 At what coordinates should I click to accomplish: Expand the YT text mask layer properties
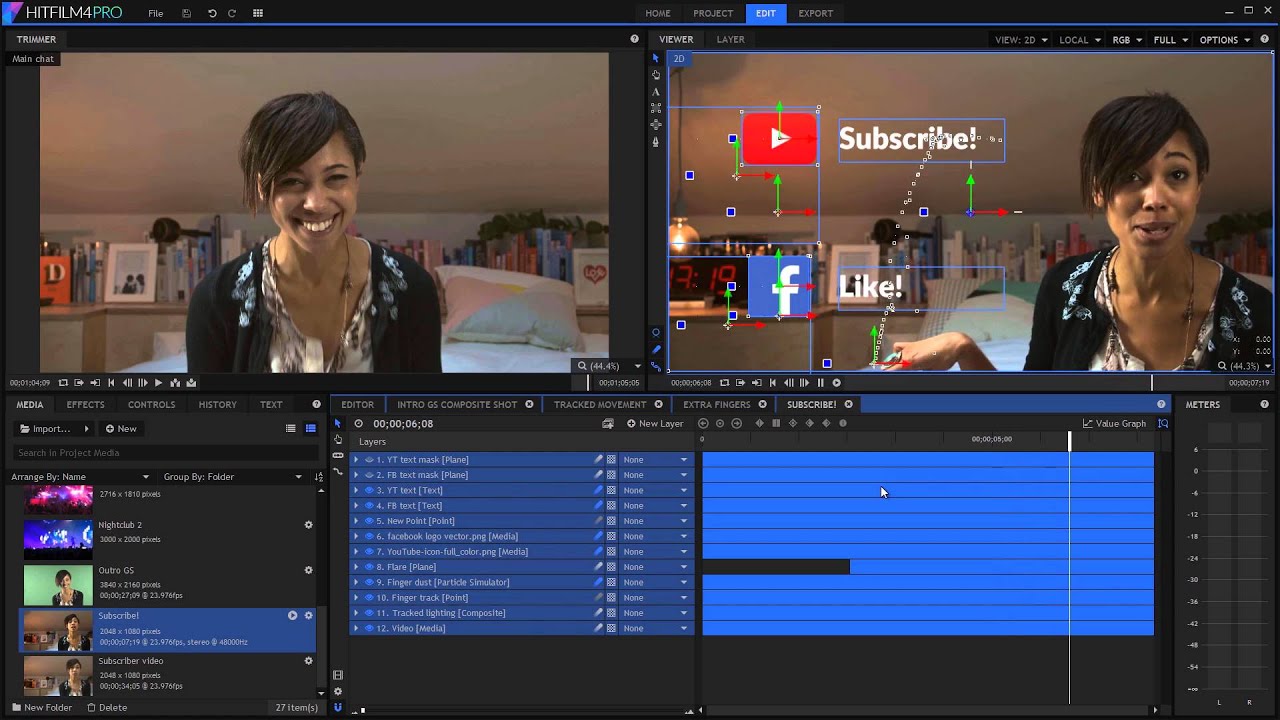coord(356,460)
